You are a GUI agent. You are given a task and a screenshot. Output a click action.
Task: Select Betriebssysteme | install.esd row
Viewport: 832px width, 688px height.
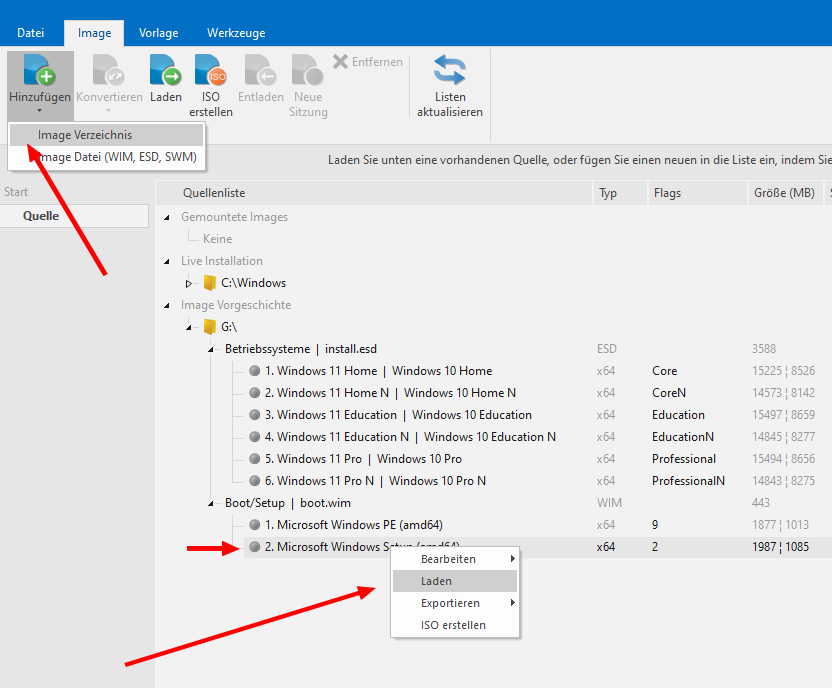tap(301, 349)
